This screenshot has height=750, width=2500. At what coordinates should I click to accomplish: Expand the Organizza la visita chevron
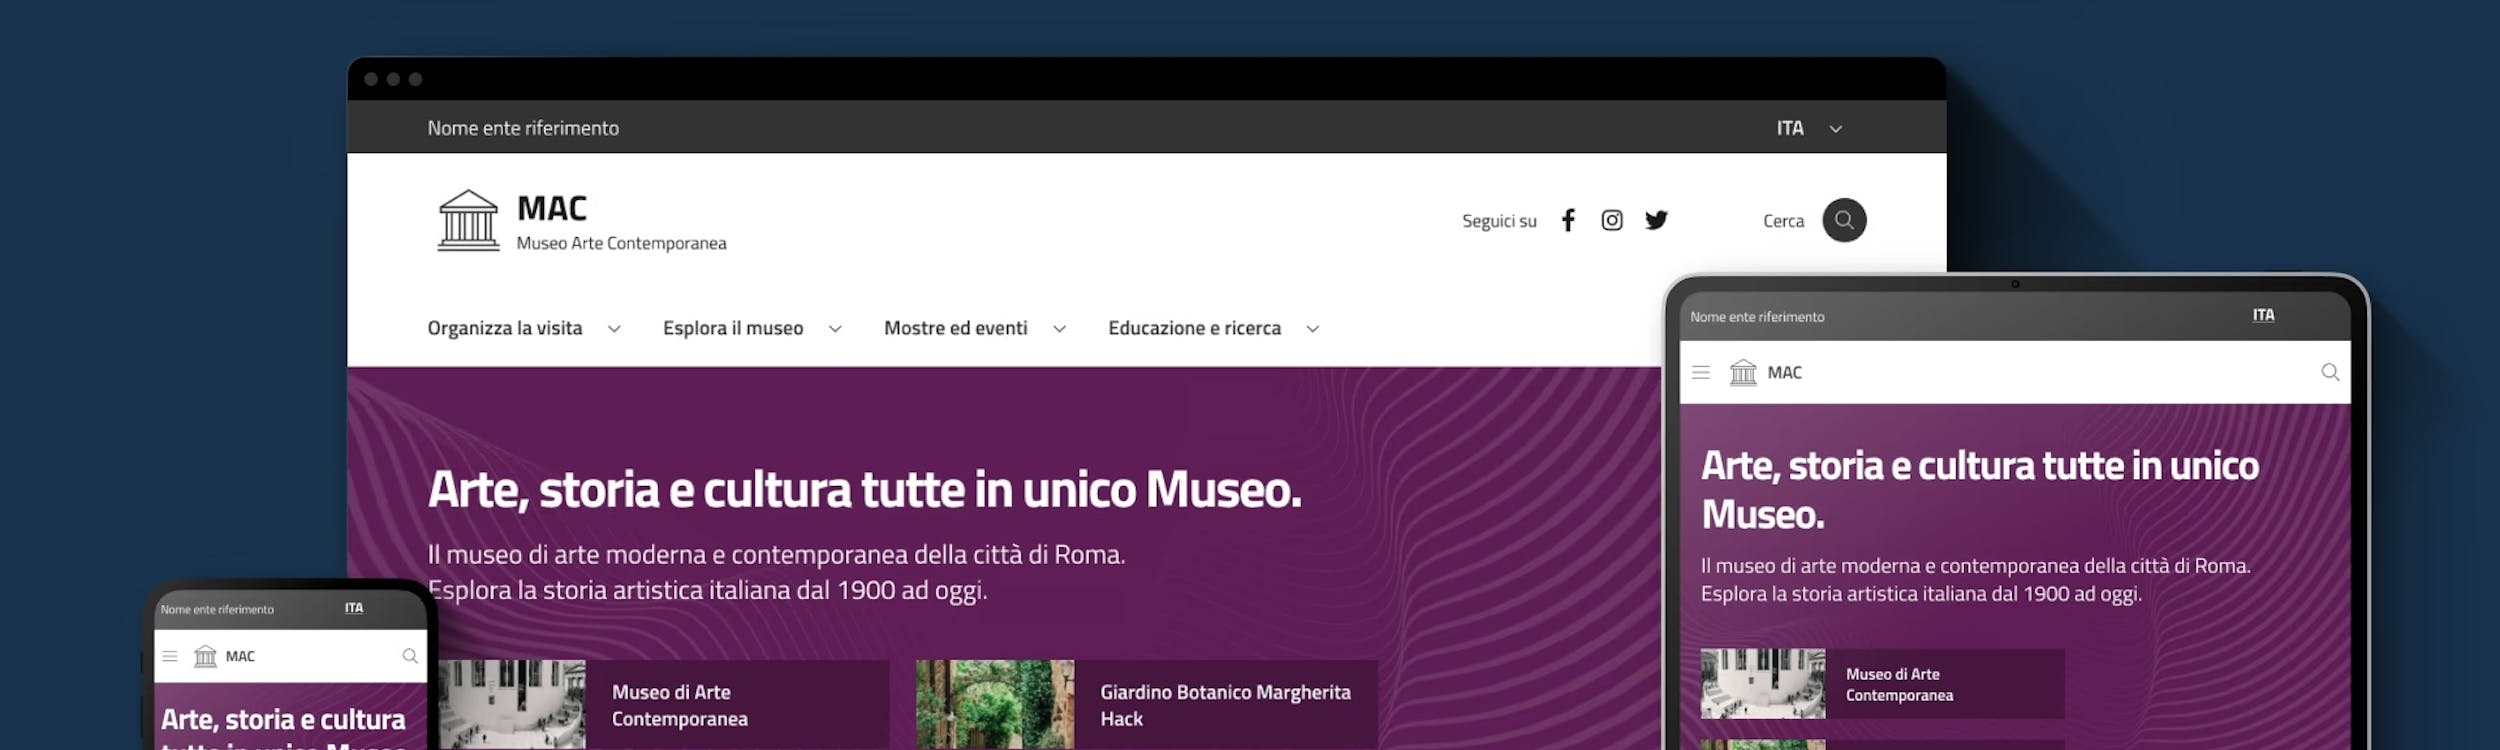tap(614, 329)
